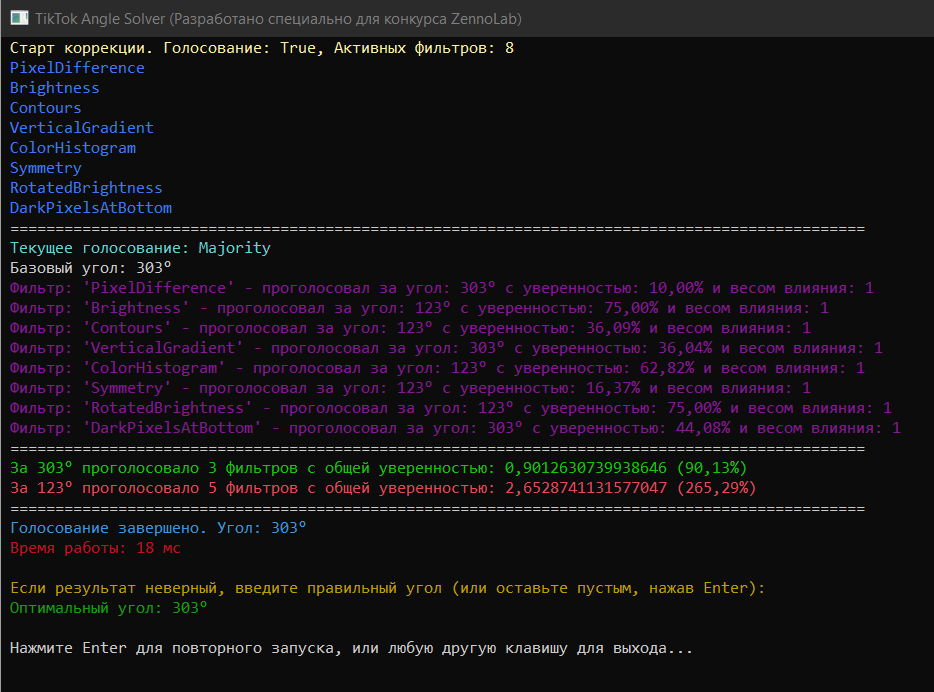Click the PixelDifference filter name in list
This screenshot has height=692, width=934.
click(77, 68)
